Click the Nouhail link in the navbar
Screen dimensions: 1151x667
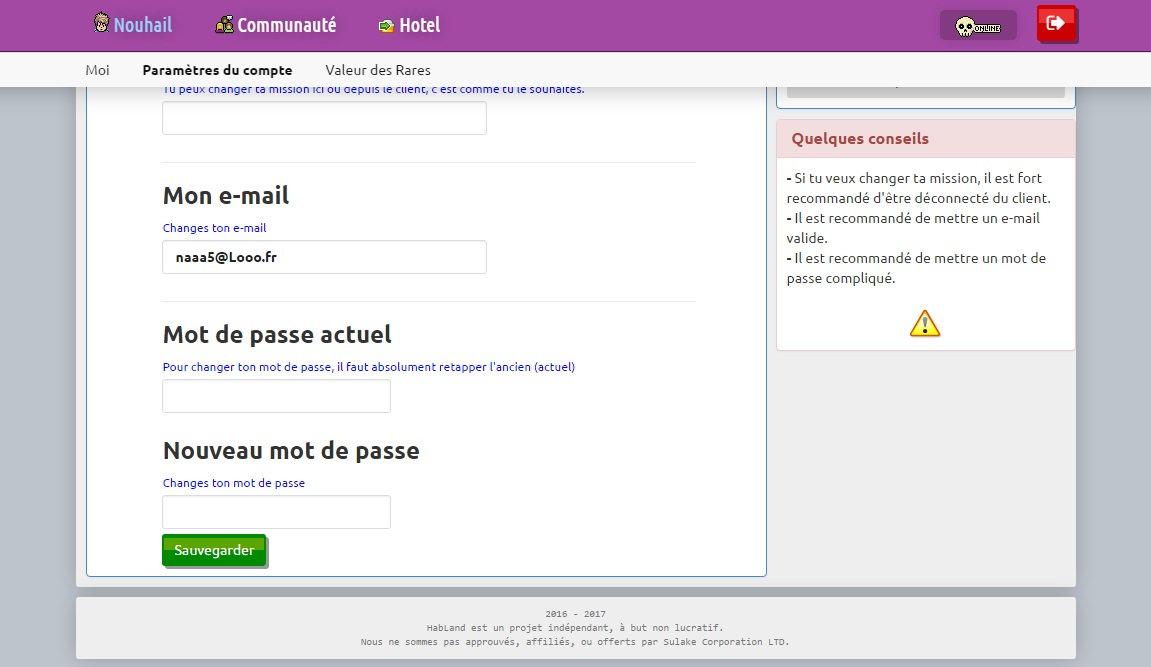141,24
